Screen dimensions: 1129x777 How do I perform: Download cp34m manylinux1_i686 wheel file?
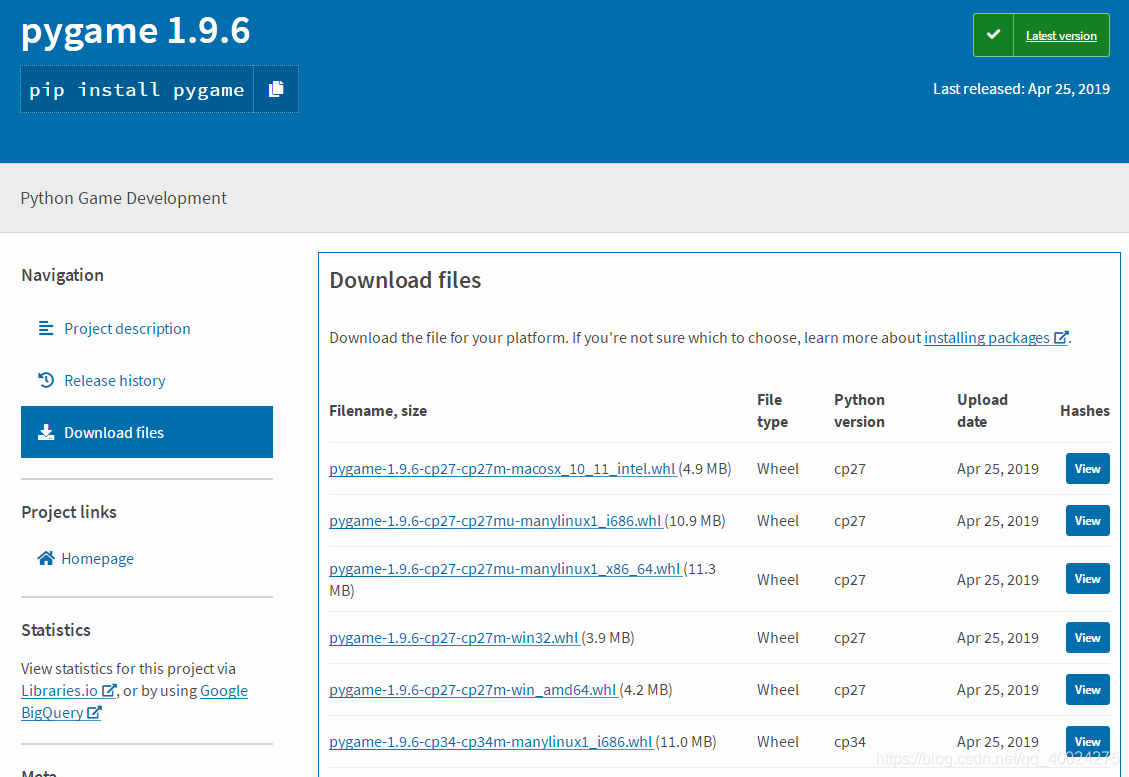[491, 742]
